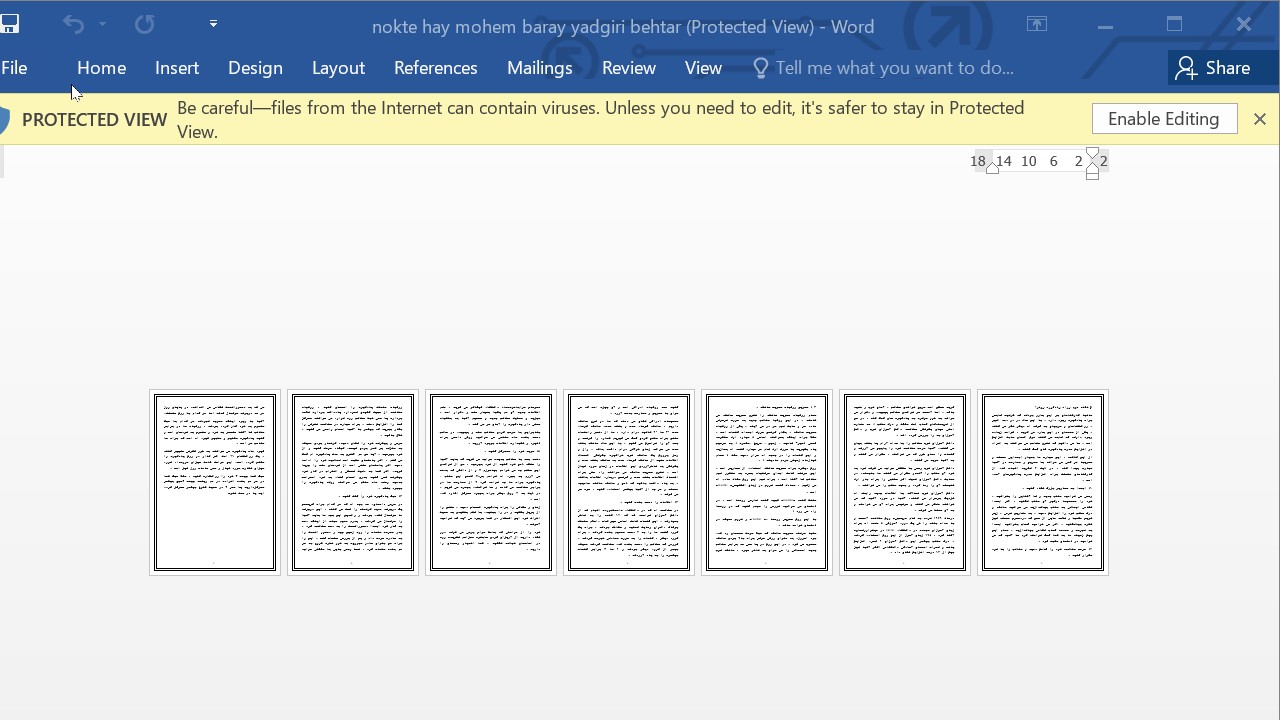Viewport: 1280px width, 720px height.
Task: Click the Enable Editing button
Action: click(x=1164, y=119)
